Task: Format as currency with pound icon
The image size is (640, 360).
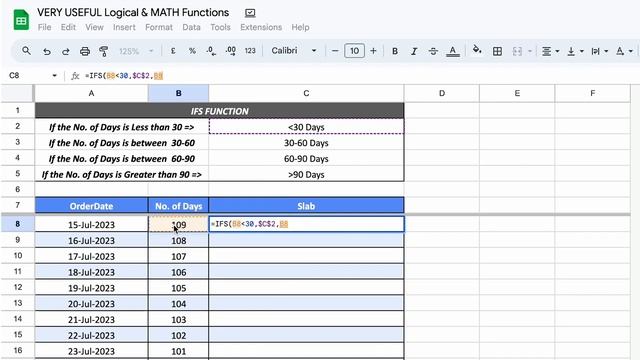Action: pyautogui.click(x=173, y=51)
